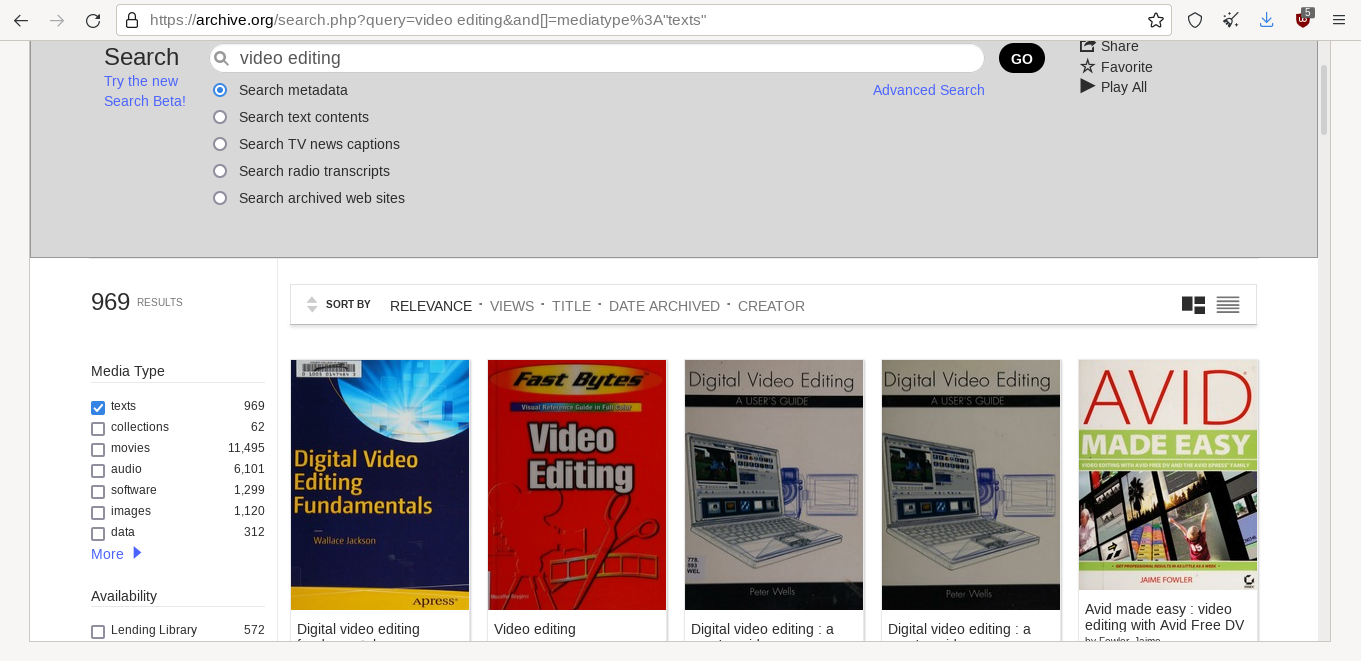Uncheck the texts media type filter
The width and height of the screenshot is (1361, 661).
(x=98, y=407)
